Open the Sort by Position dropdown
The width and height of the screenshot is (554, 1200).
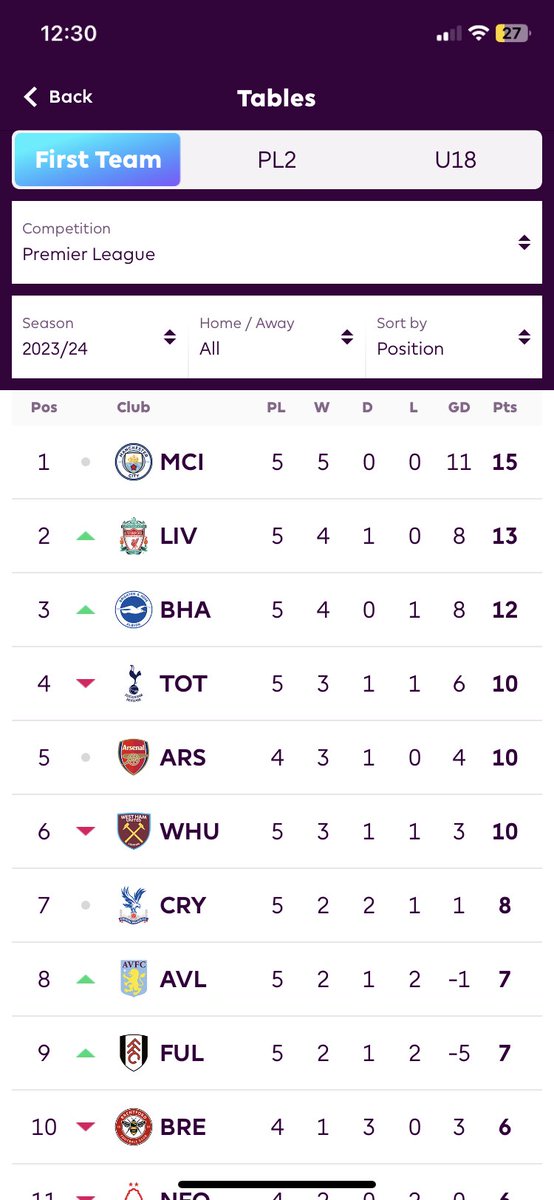coord(454,336)
